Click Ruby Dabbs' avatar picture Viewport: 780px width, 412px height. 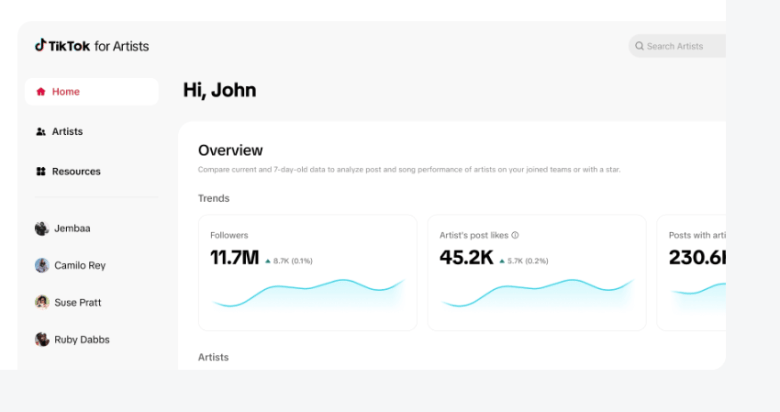(42, 339)
